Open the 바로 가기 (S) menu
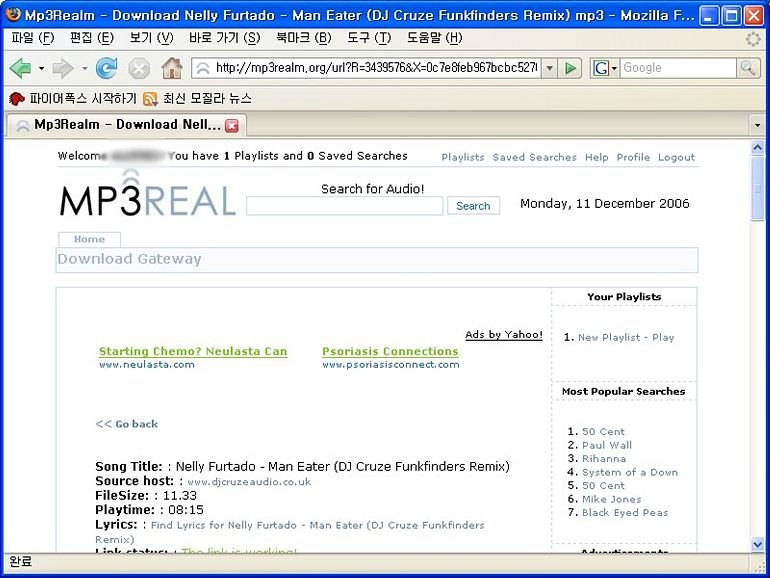Screen dimensions: 770x578 (x=224, y=38)
